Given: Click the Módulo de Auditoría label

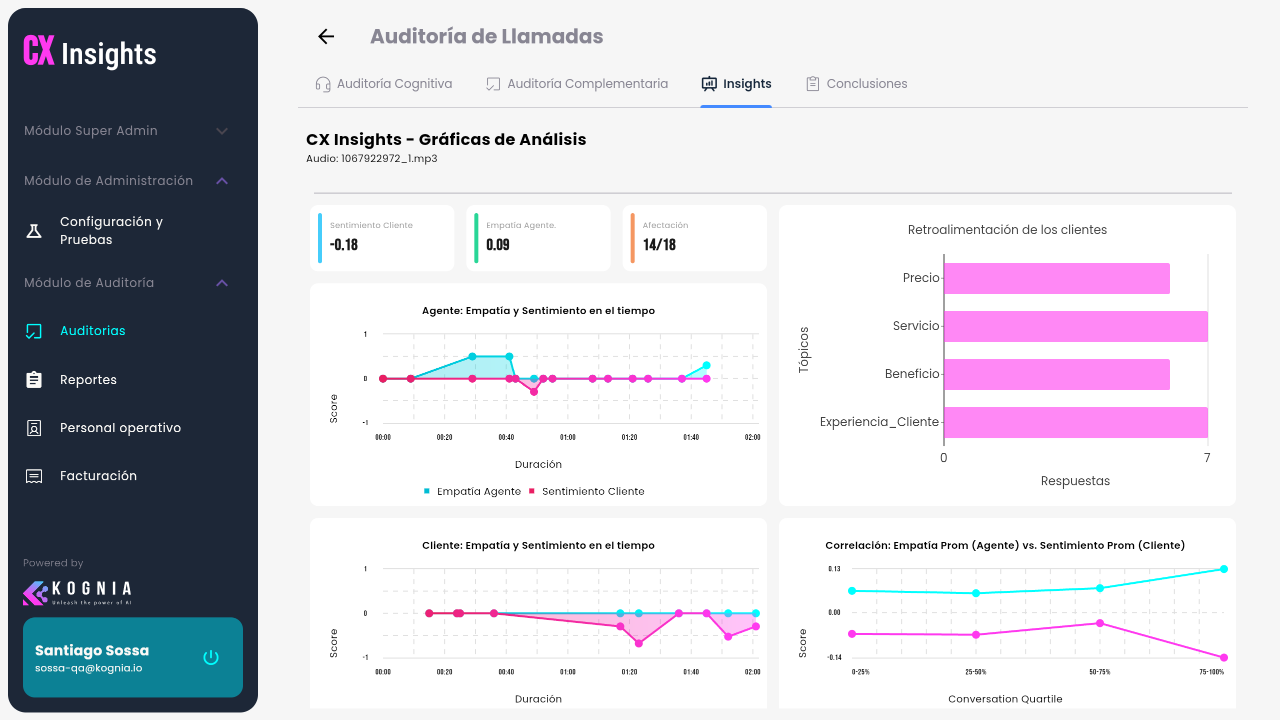Looking at the screenshot, I should [89, 283].
